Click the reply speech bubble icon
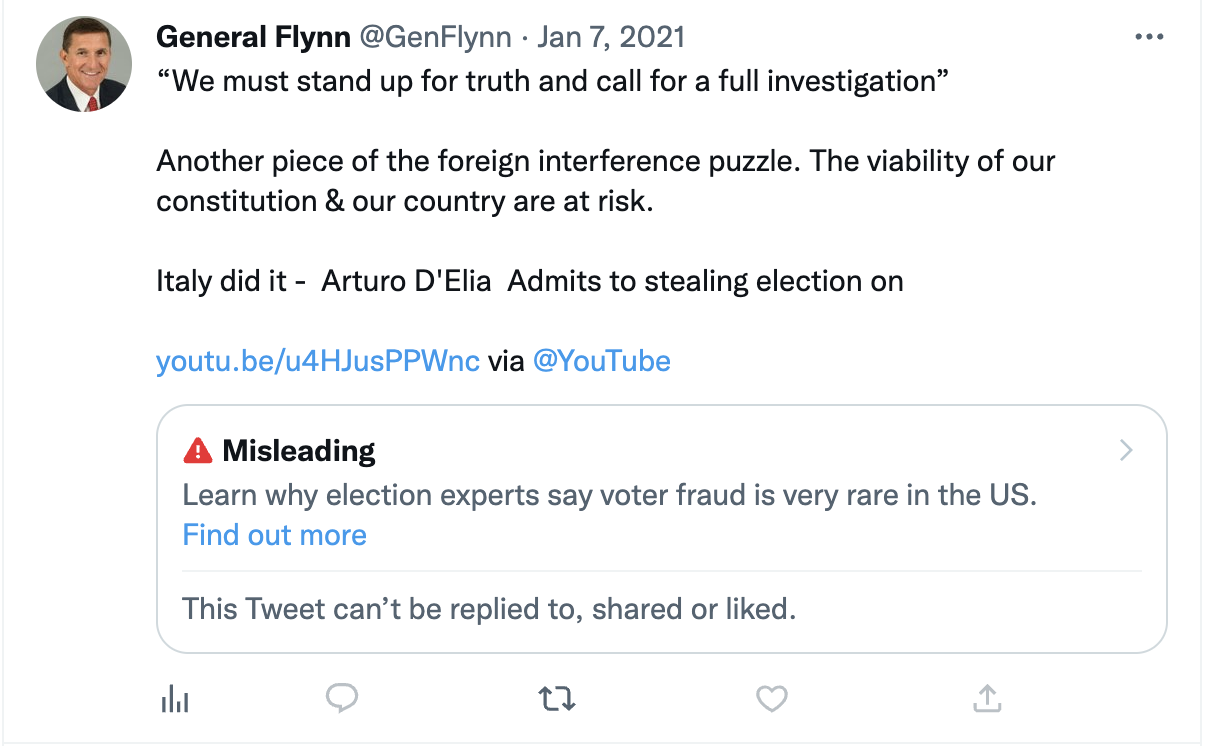Screen dimensions: 1214x746 click(x=342, y=699)
